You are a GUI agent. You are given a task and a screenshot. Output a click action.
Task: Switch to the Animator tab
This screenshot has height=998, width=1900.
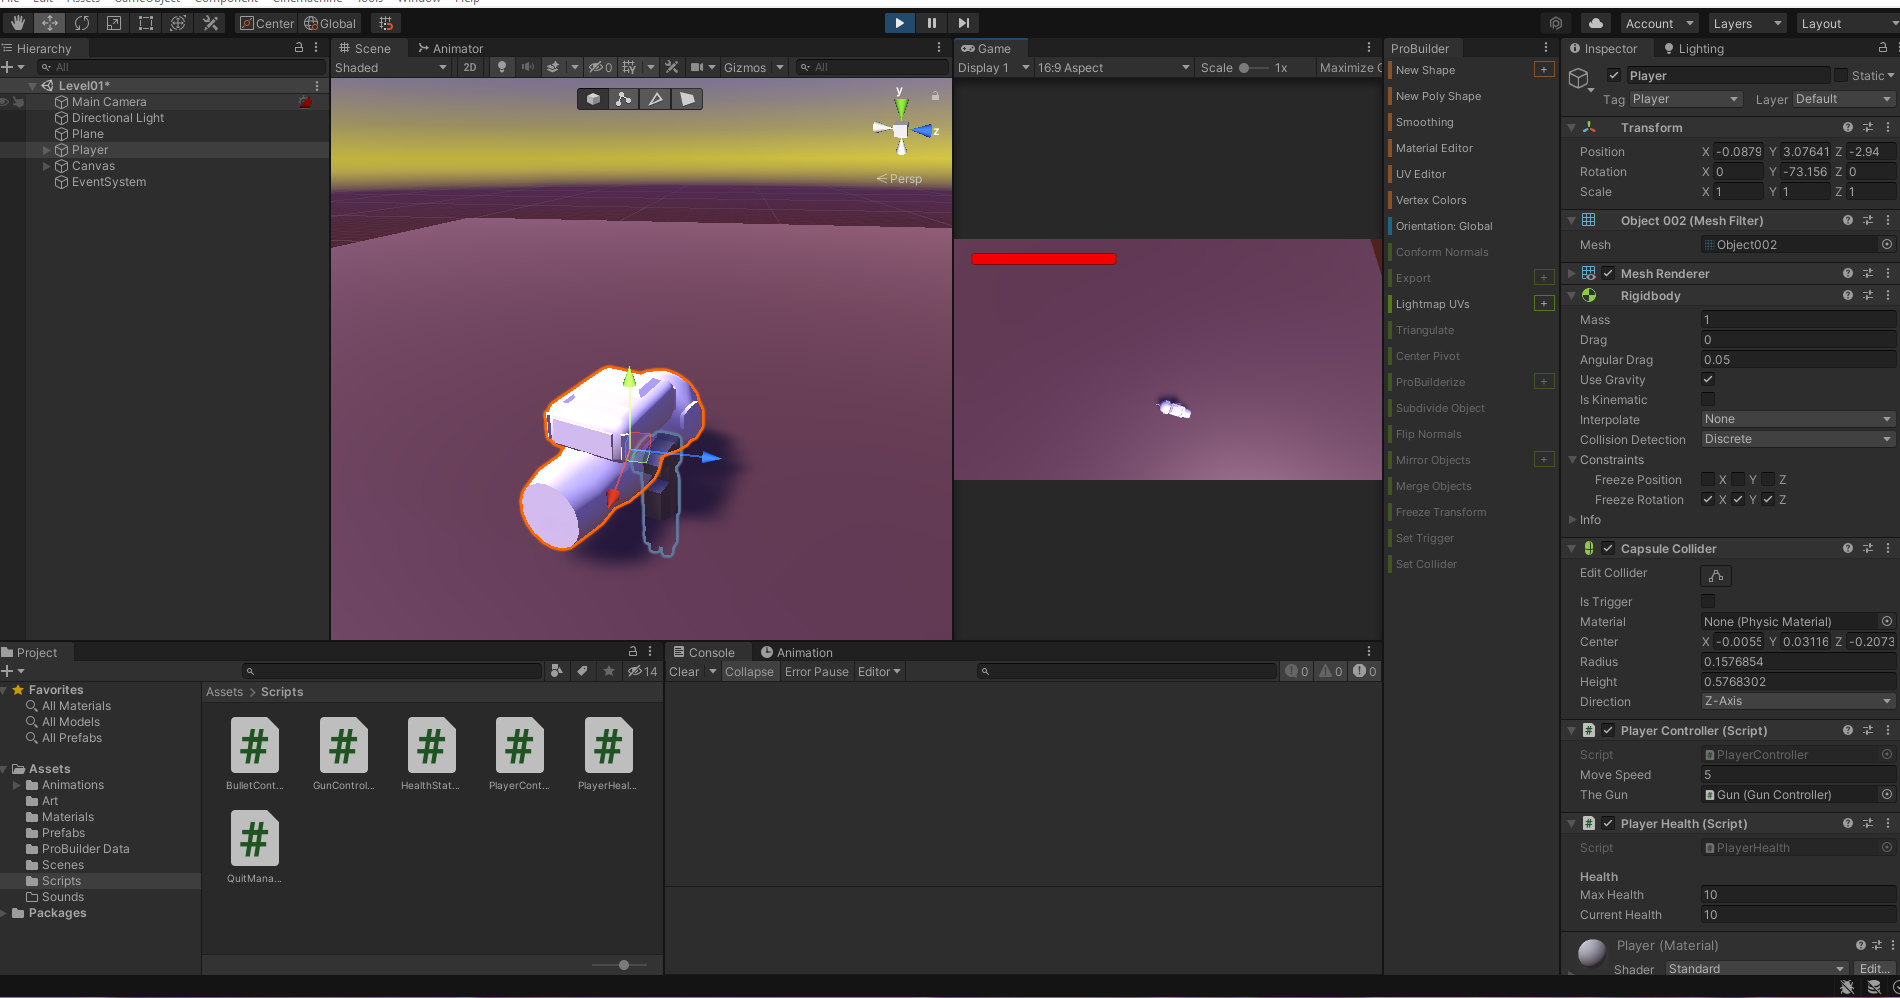[x=450, y=48]
